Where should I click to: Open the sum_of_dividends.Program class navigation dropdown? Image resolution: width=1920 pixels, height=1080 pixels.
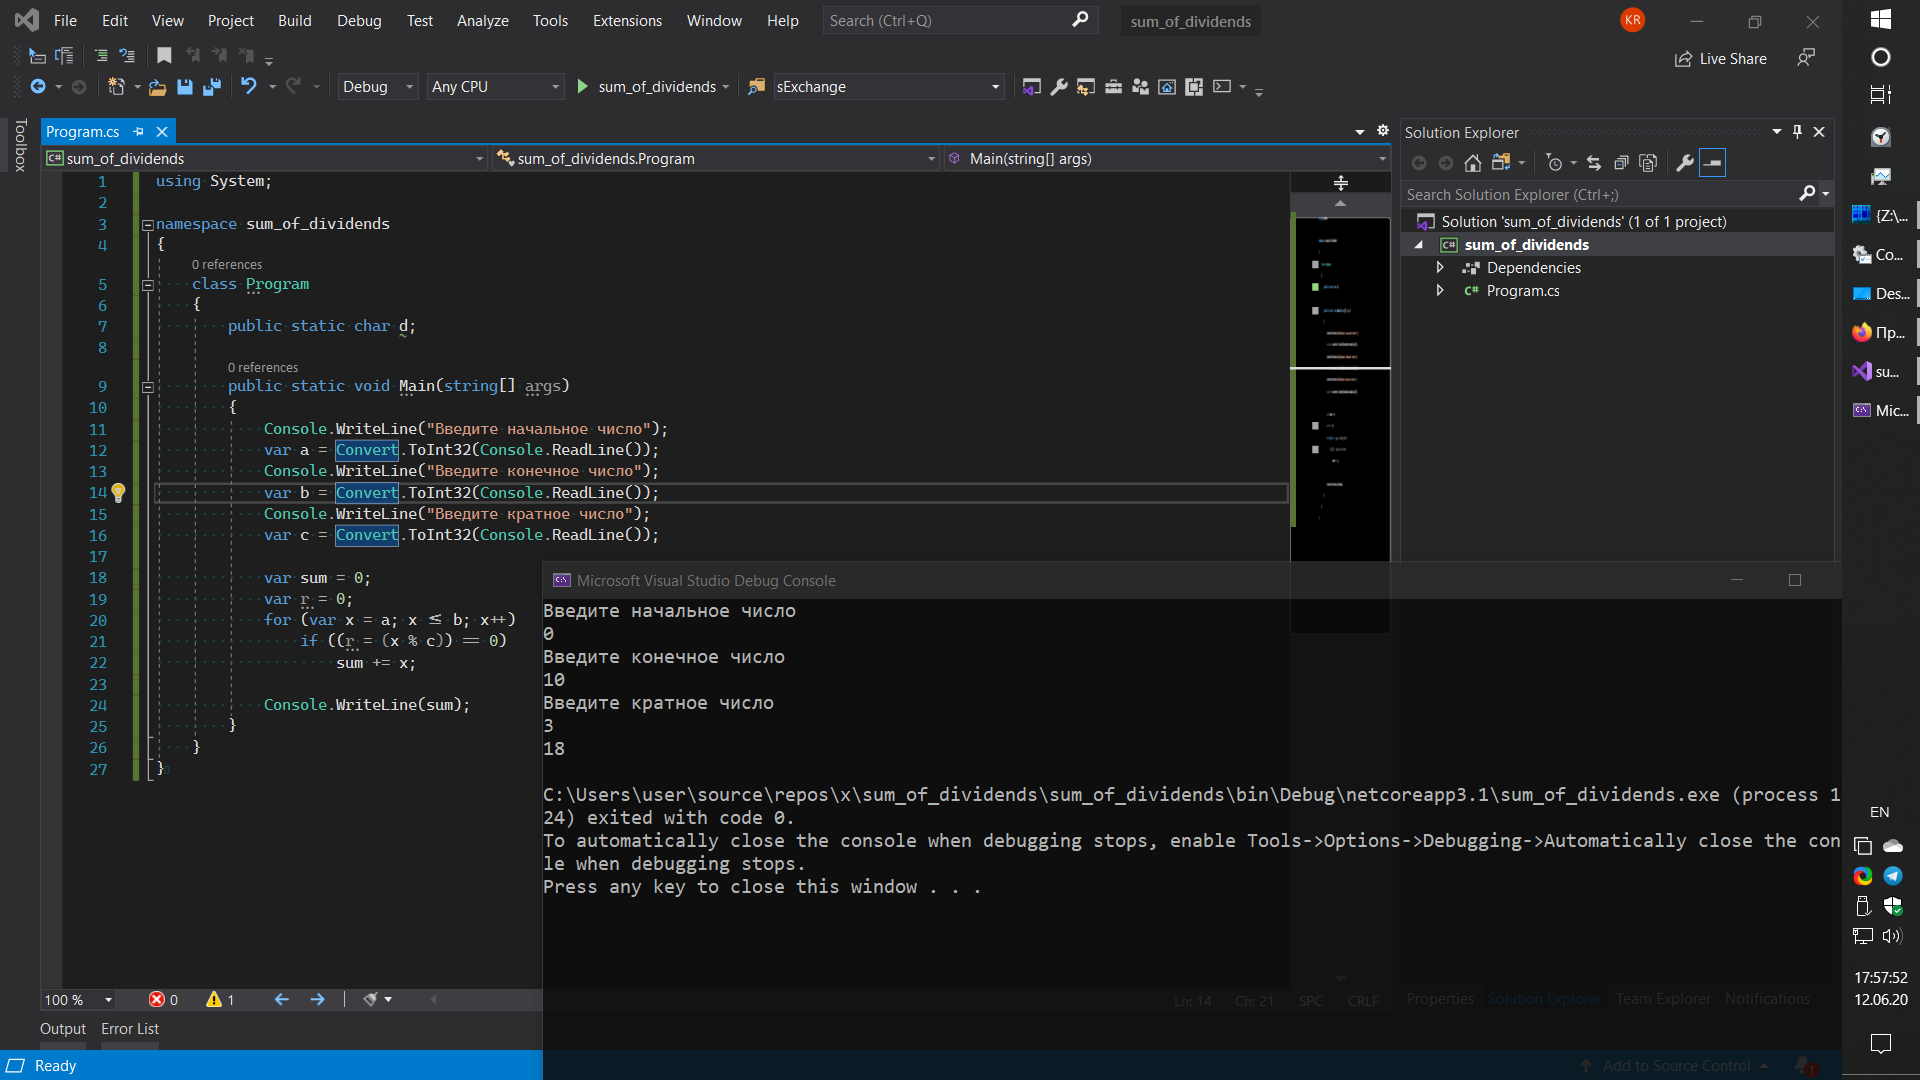coord(716,159)
